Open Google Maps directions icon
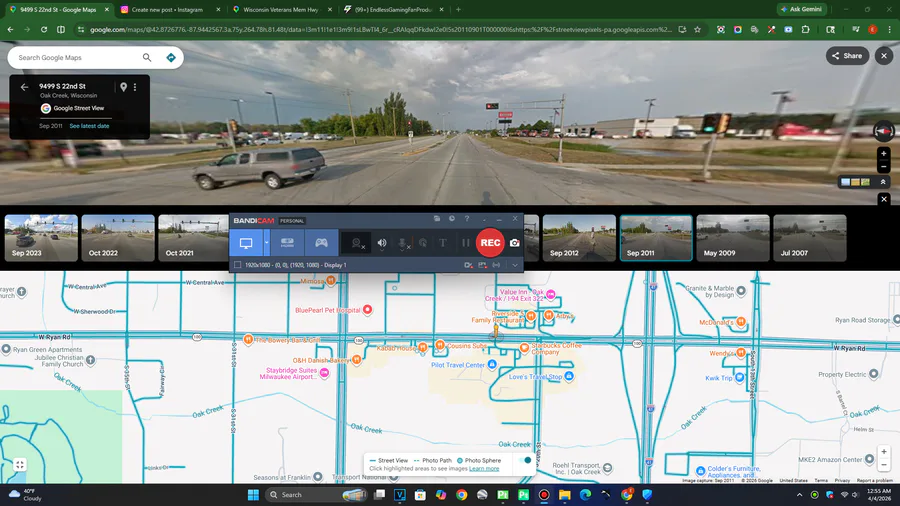The image size is (900, 506). (170, 57)
